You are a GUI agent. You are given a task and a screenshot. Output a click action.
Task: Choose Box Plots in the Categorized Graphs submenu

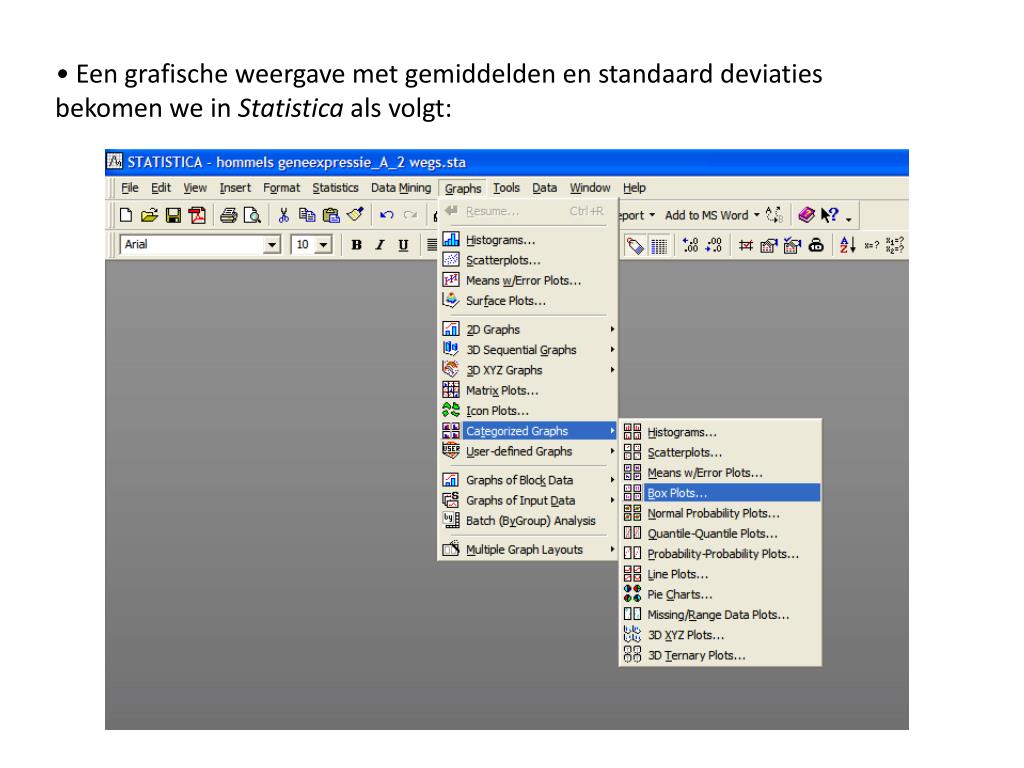pyautogui.click(x=720, y=492)
